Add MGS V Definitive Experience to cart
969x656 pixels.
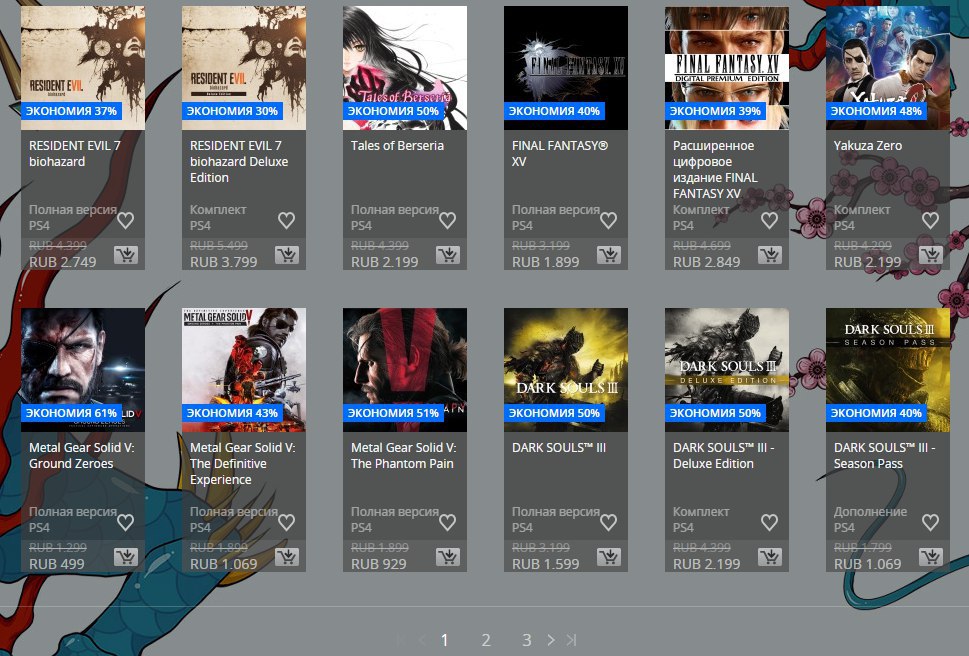[x=287, y=557]
